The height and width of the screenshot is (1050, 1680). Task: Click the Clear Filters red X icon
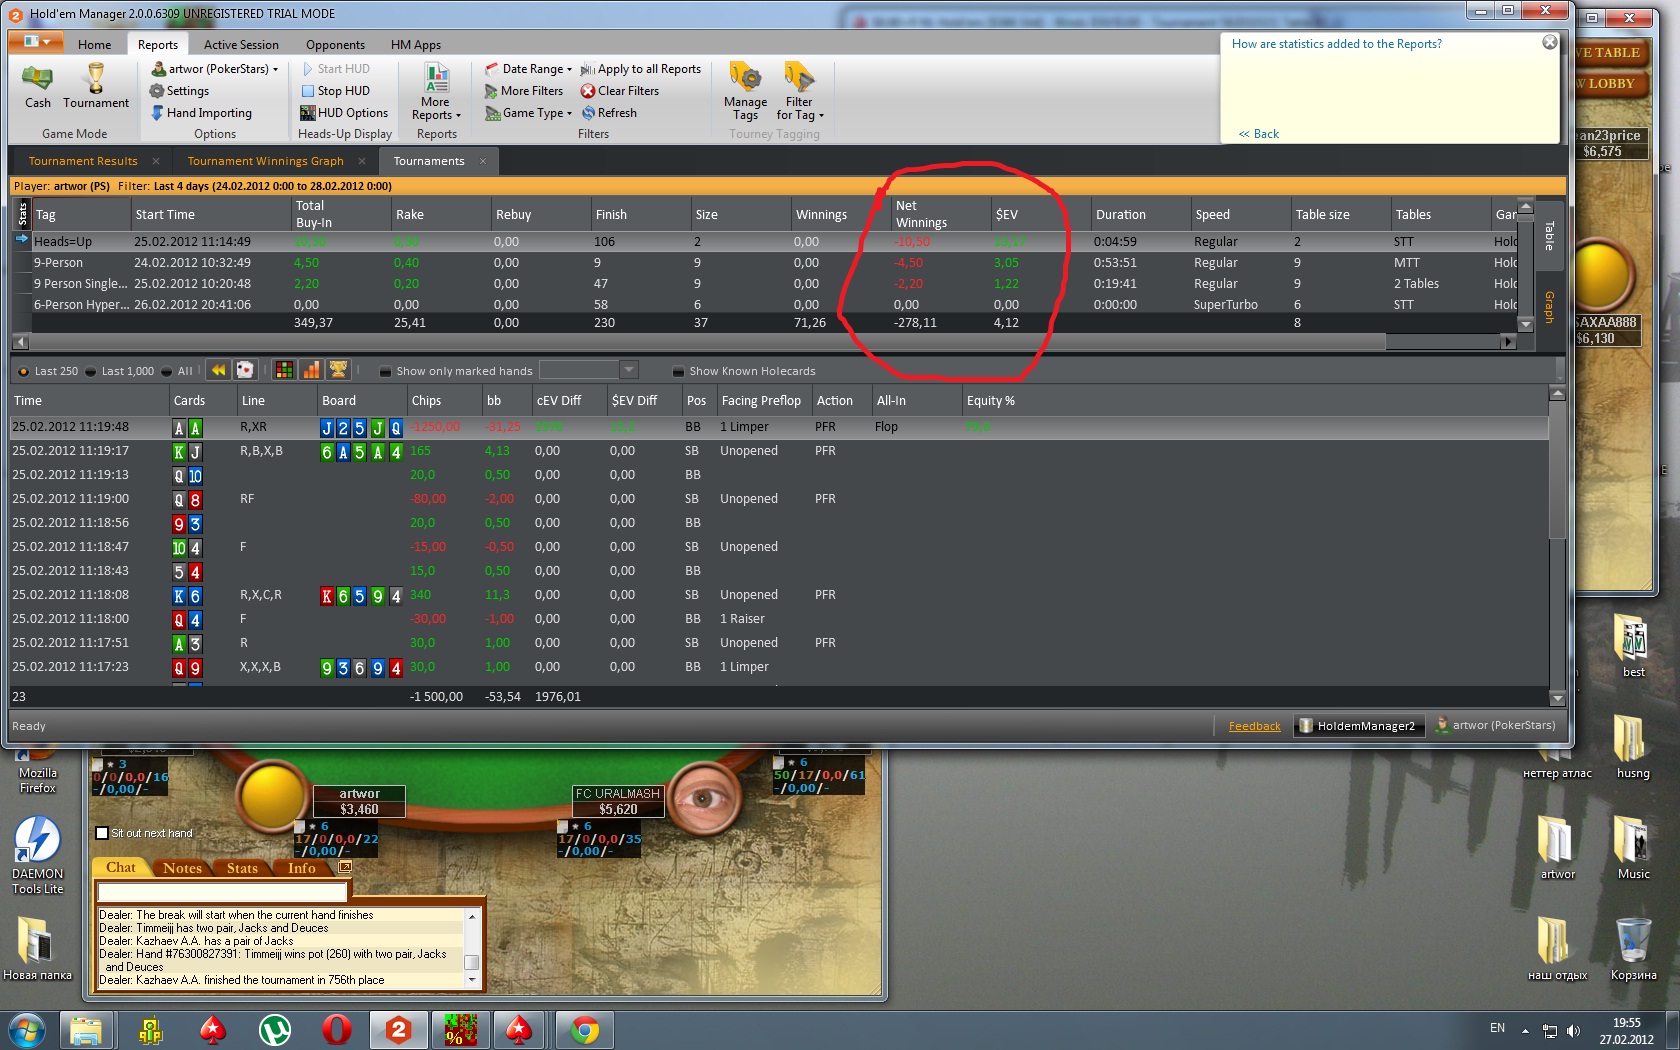pyautogui.click(x=588, y=91)
